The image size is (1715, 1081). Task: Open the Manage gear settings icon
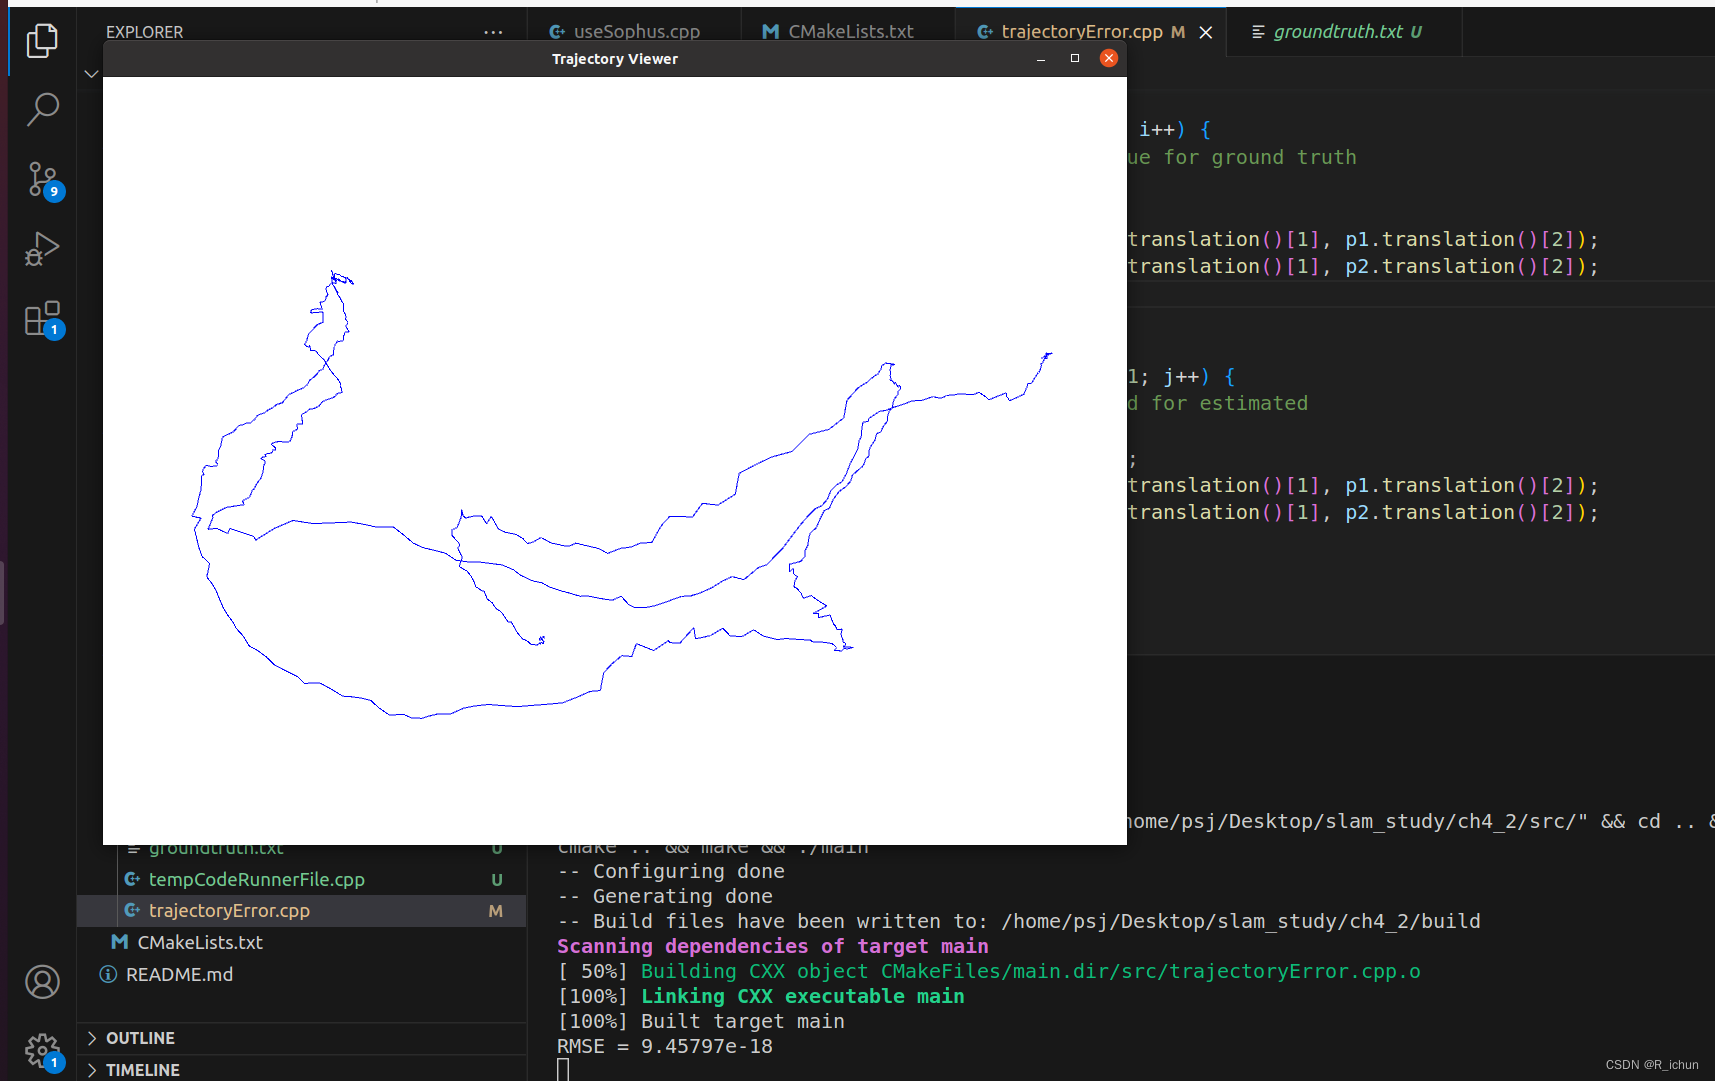tap(42, 1051)
